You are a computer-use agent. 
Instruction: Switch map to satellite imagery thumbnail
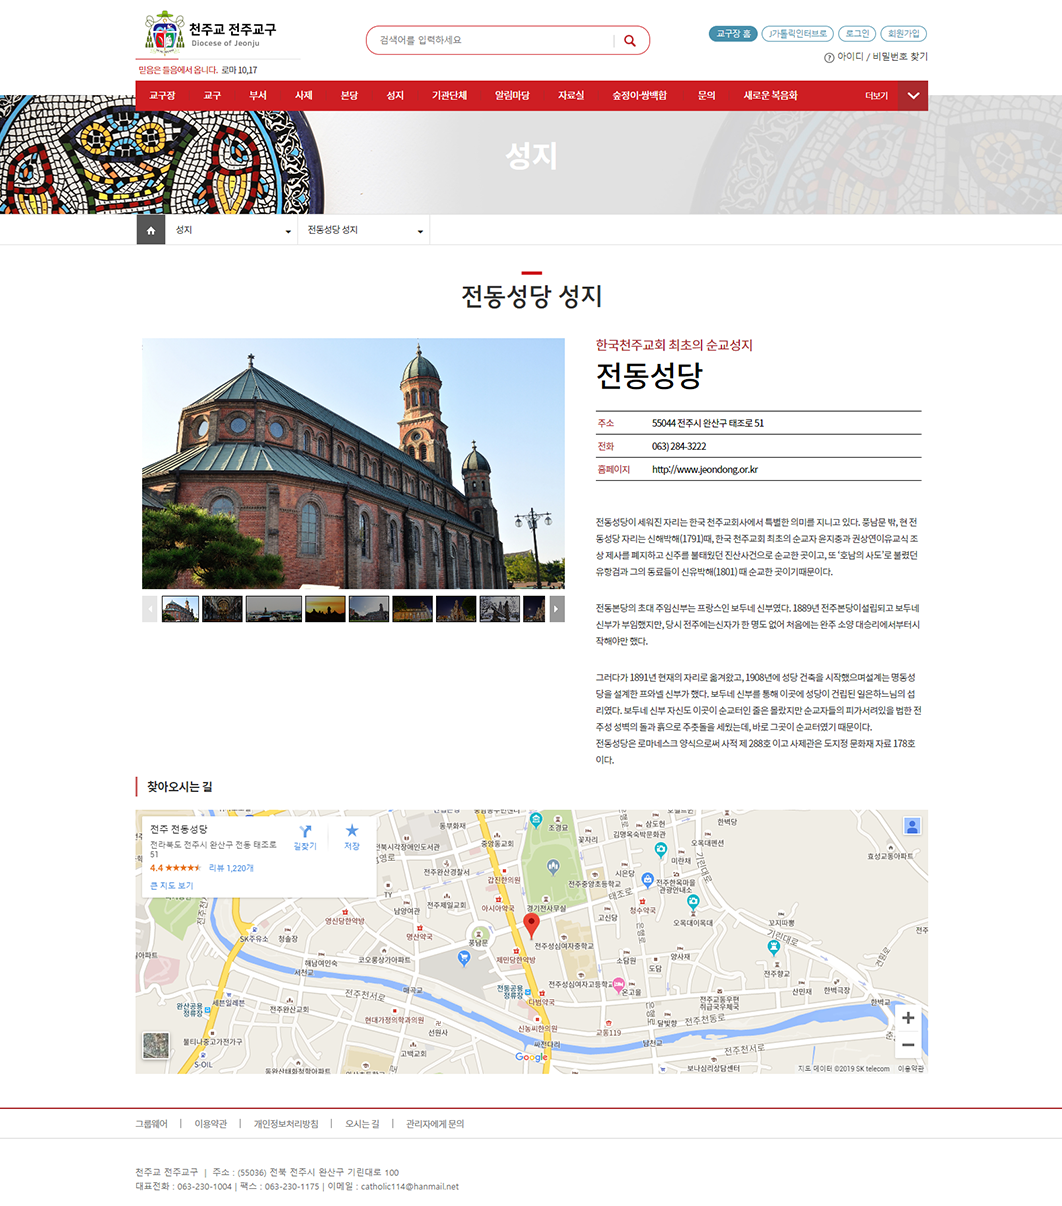156,1046
